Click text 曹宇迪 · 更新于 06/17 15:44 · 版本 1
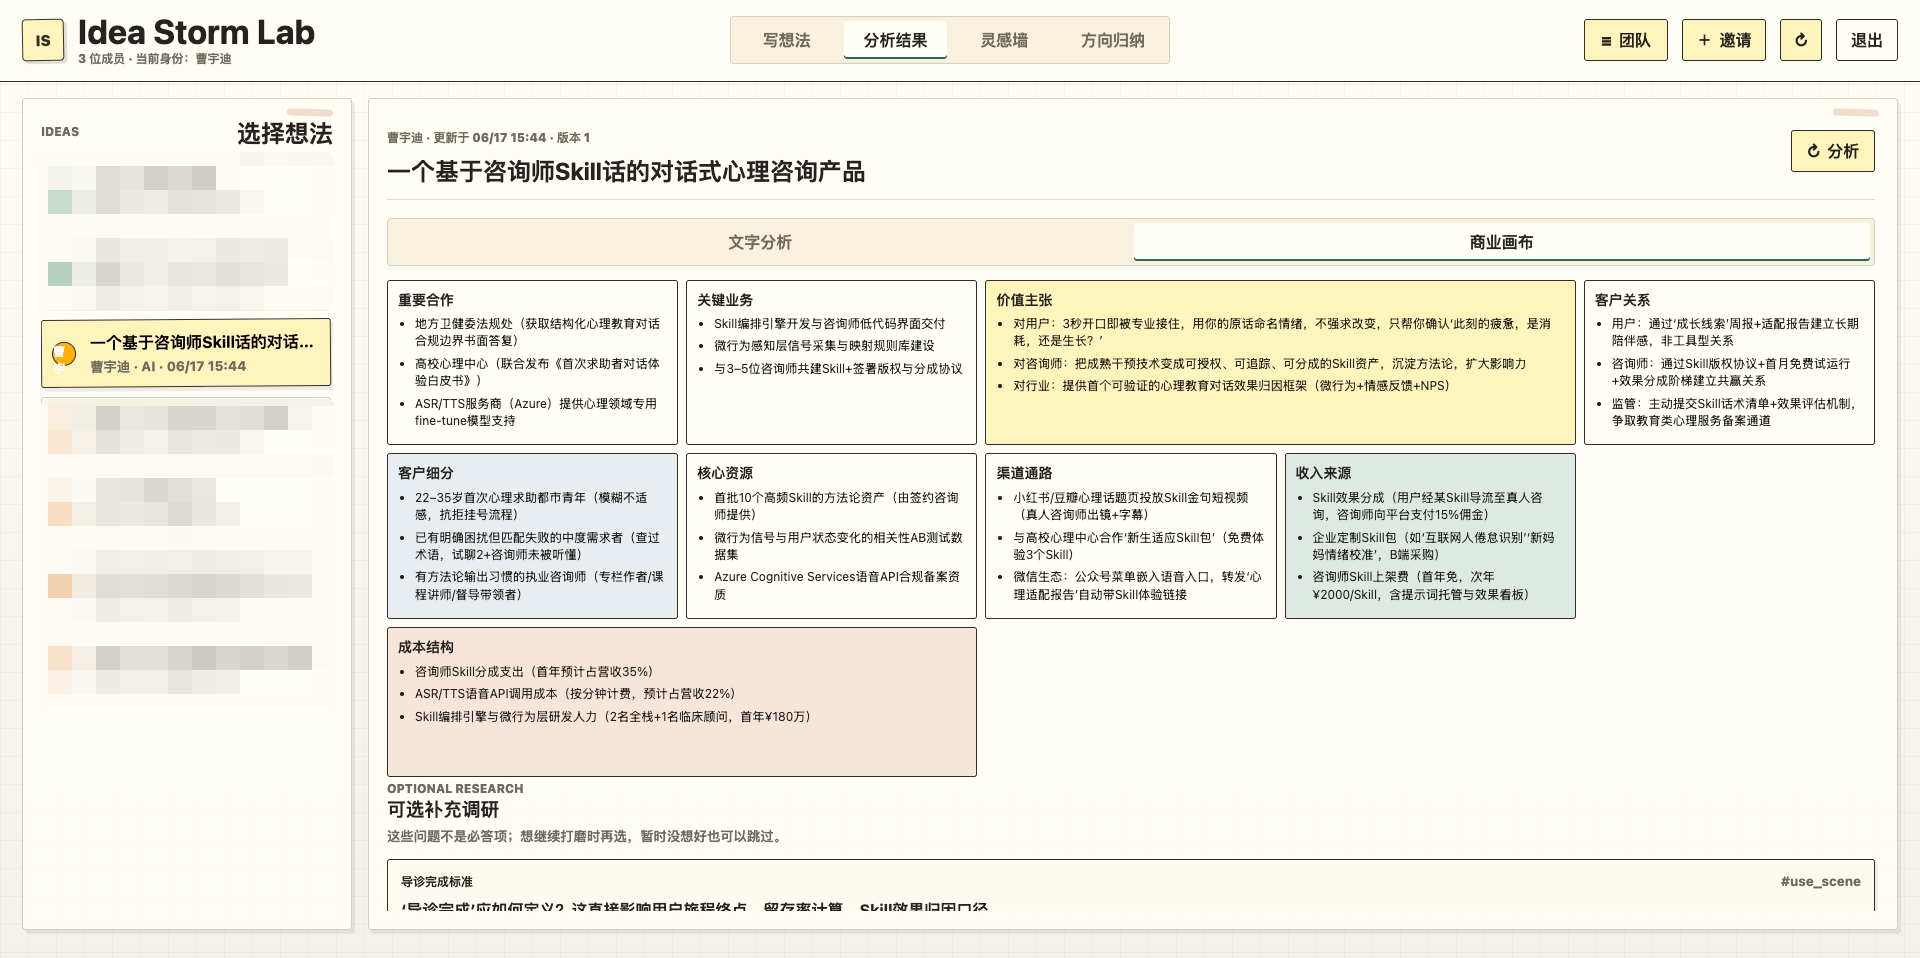 (x=488, y=138)
